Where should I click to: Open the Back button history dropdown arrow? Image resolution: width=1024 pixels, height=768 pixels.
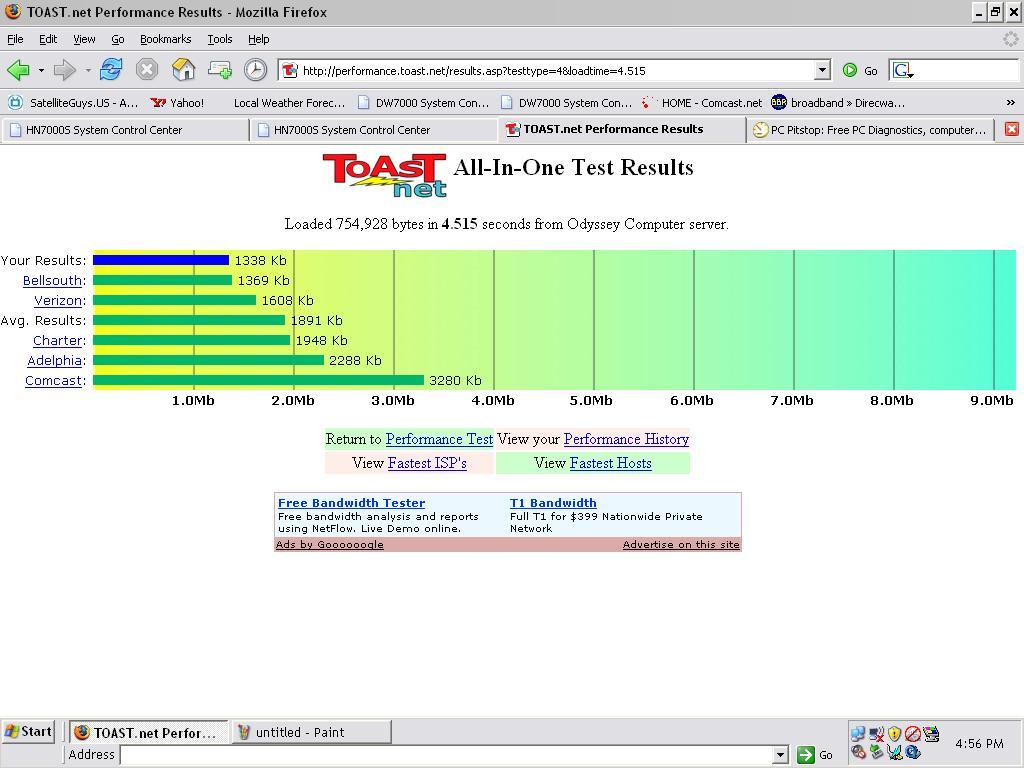tap(41, 71)
